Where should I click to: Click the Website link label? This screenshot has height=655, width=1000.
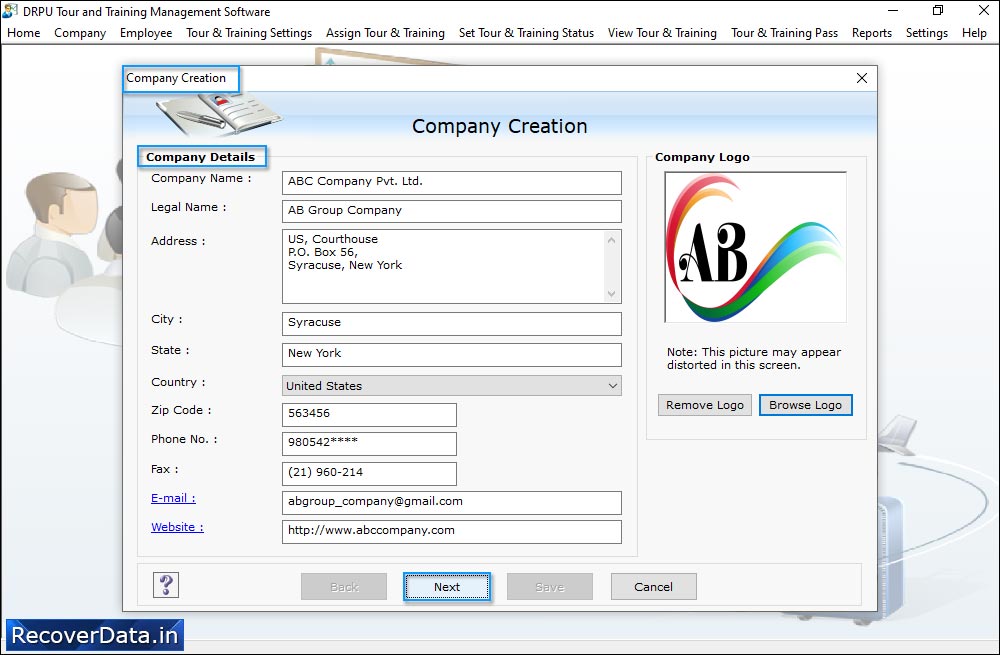point(177,527)
